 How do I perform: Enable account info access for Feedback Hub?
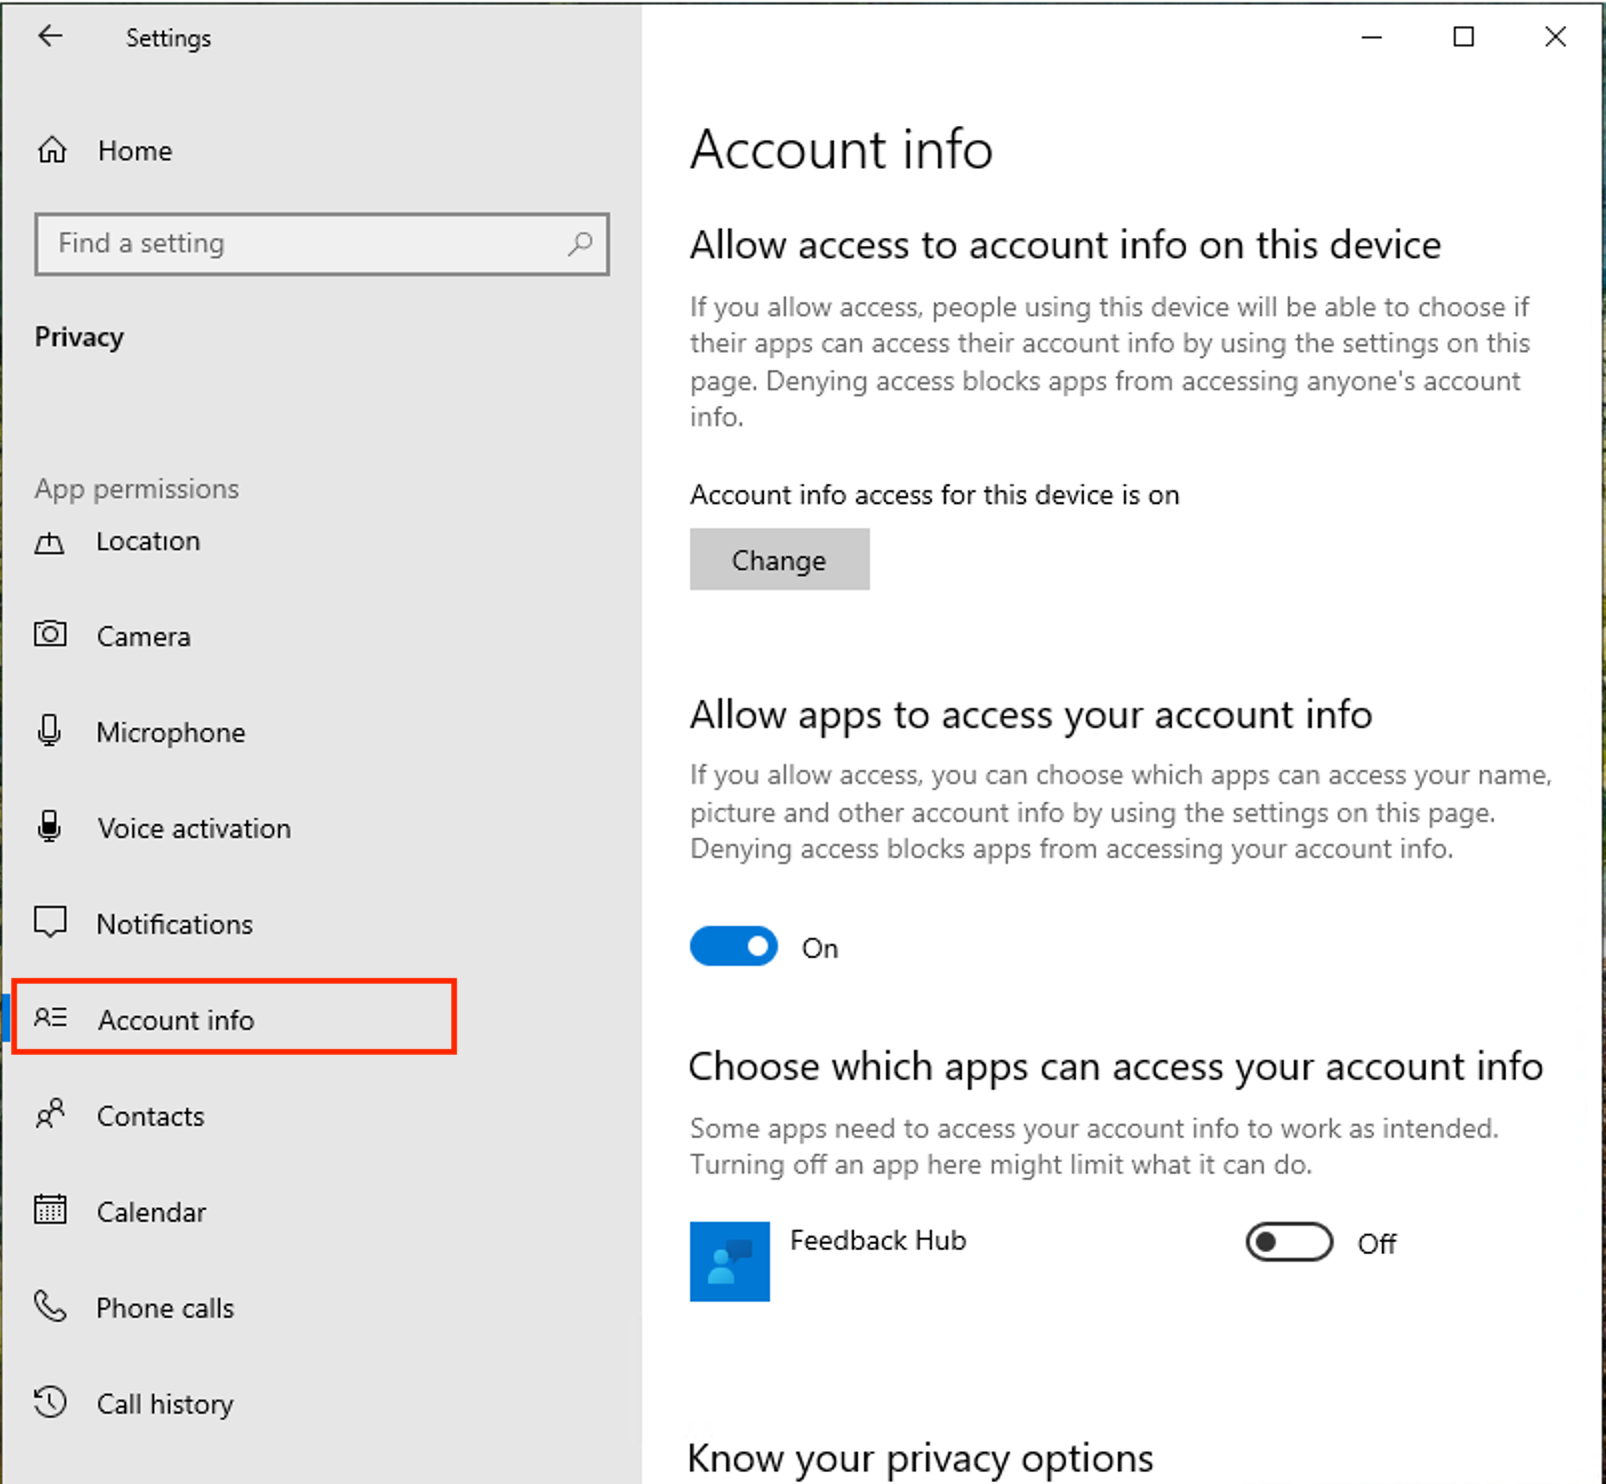(1288, 1242)
